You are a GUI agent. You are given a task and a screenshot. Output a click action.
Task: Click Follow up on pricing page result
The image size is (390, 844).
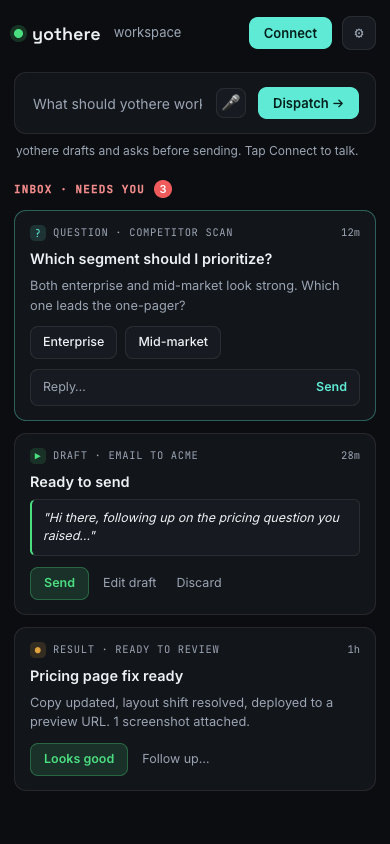click(x=175, y=759)
